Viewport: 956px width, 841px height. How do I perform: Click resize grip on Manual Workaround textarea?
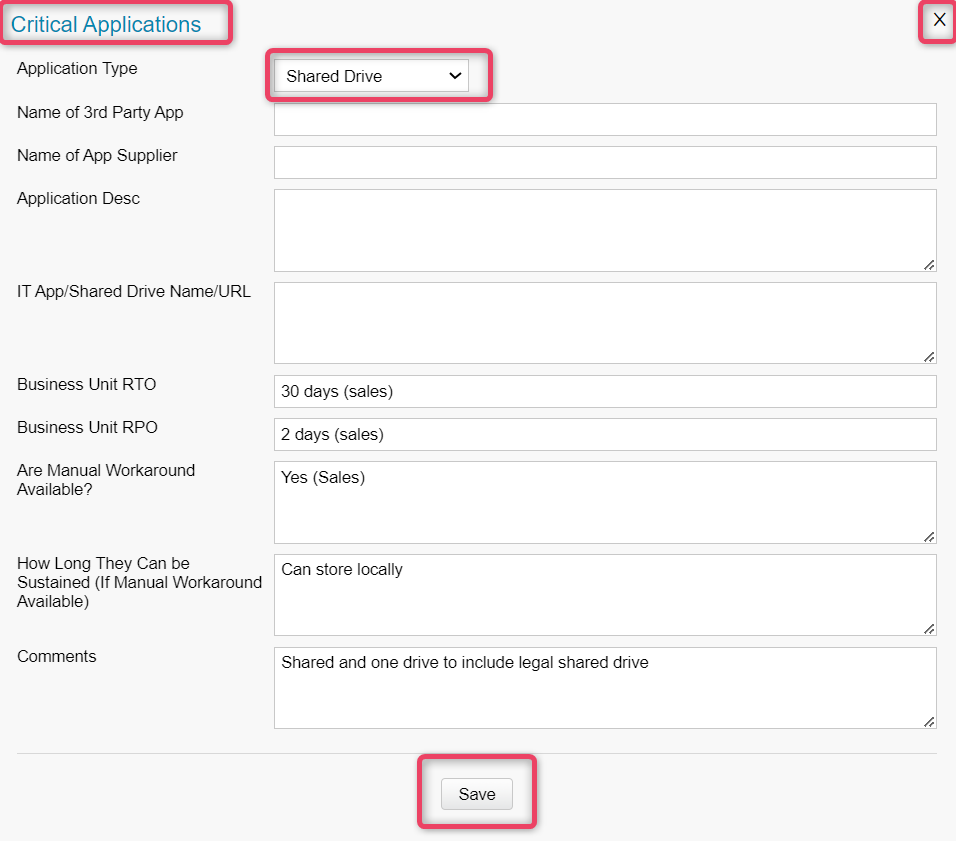click(x=929, y=537)
